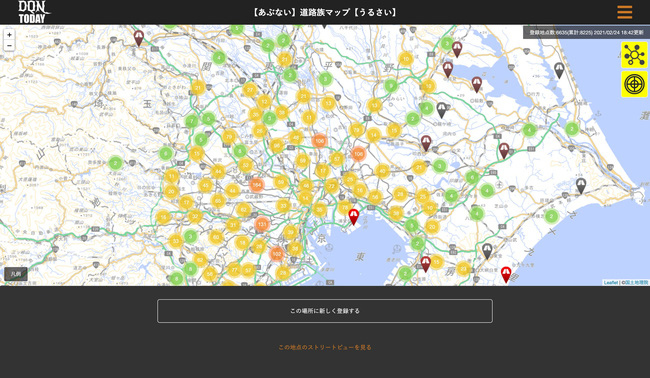The height and width of the screenshot is (378, 650).
Task: Zoom in with the plus button
Action: pos(9,35)
